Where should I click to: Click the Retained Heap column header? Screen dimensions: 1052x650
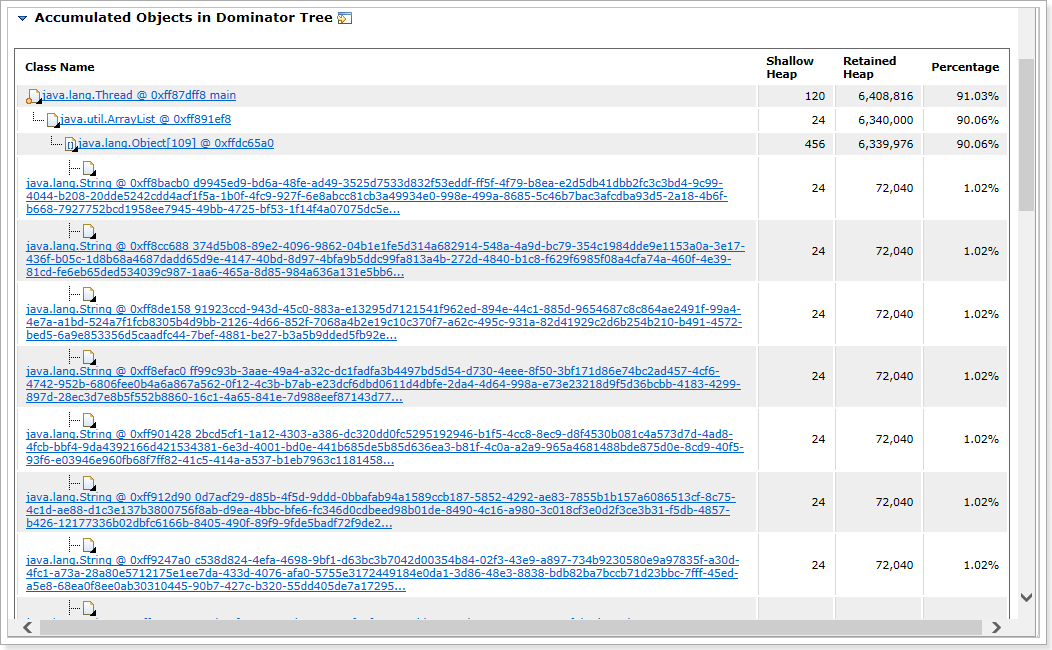[x=870, y=67]
